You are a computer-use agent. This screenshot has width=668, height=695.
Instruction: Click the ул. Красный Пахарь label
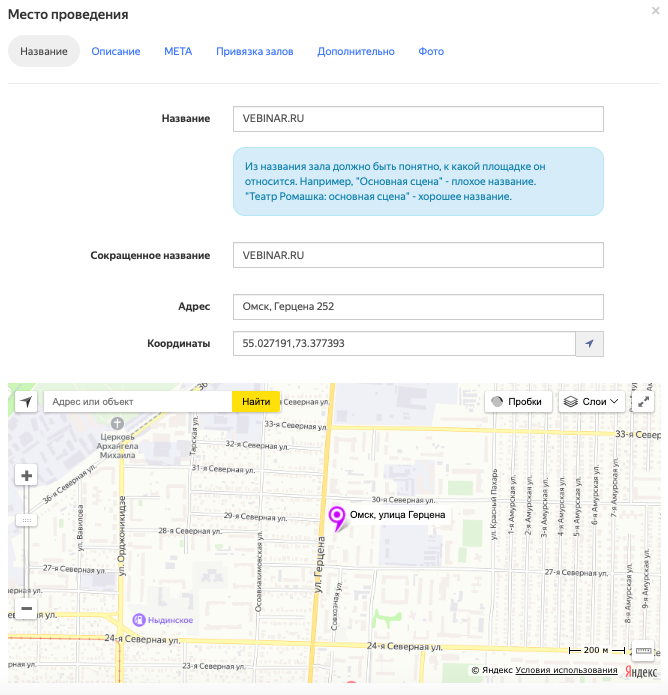(x=494, y=504)
